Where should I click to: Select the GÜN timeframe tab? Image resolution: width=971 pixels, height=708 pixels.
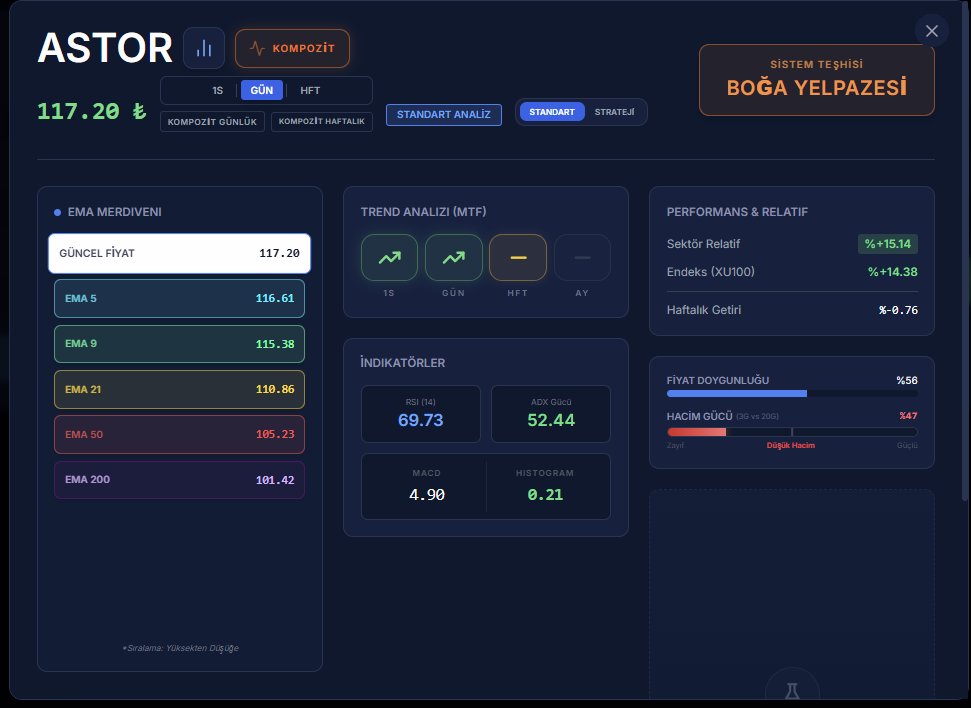point(261,90)
